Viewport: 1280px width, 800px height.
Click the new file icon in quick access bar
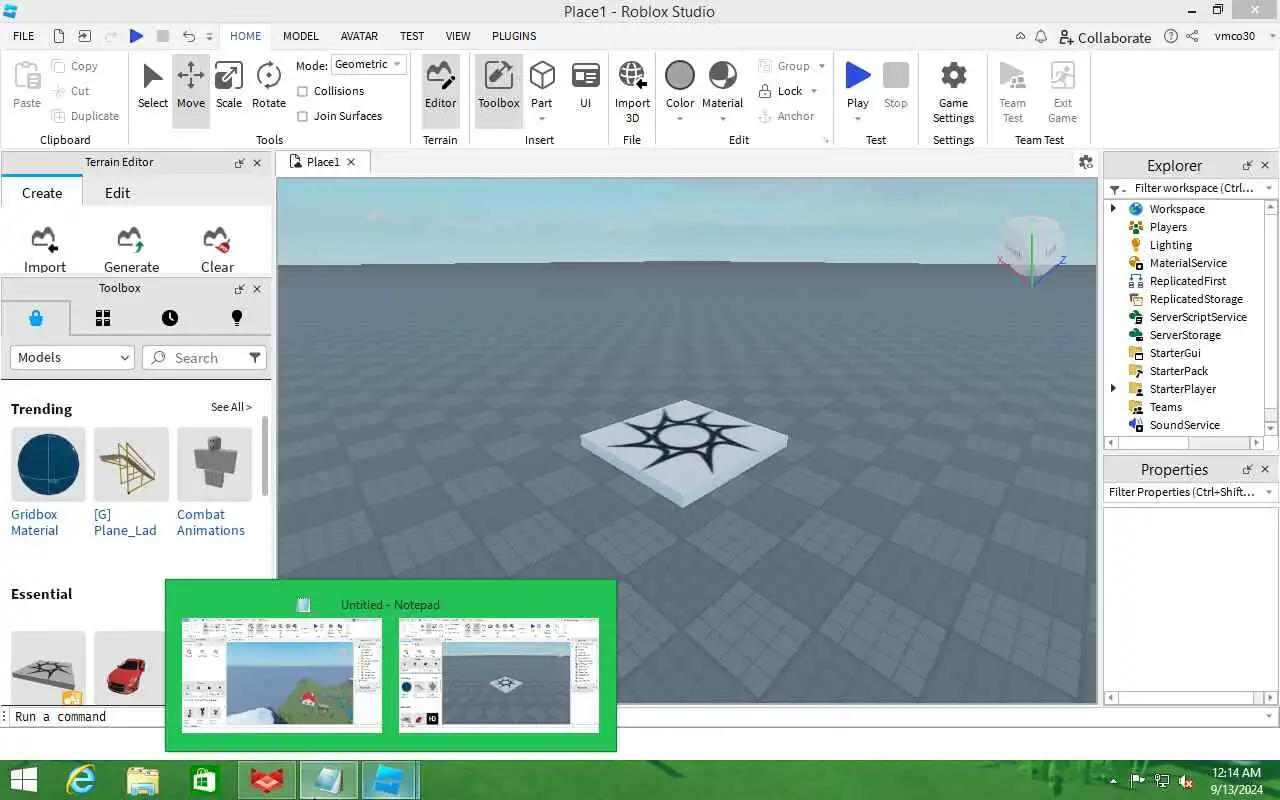59,36
